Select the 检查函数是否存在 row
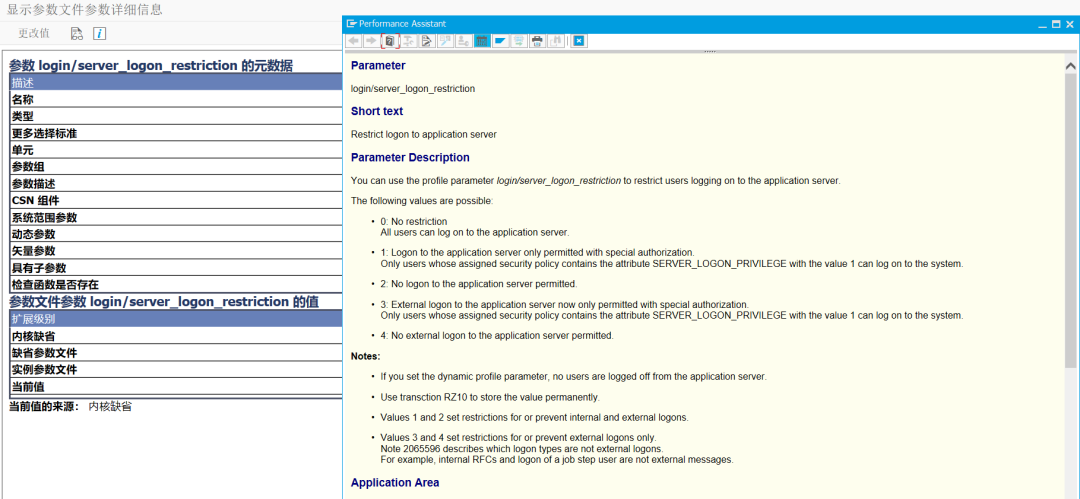 (x=176, y=285)
